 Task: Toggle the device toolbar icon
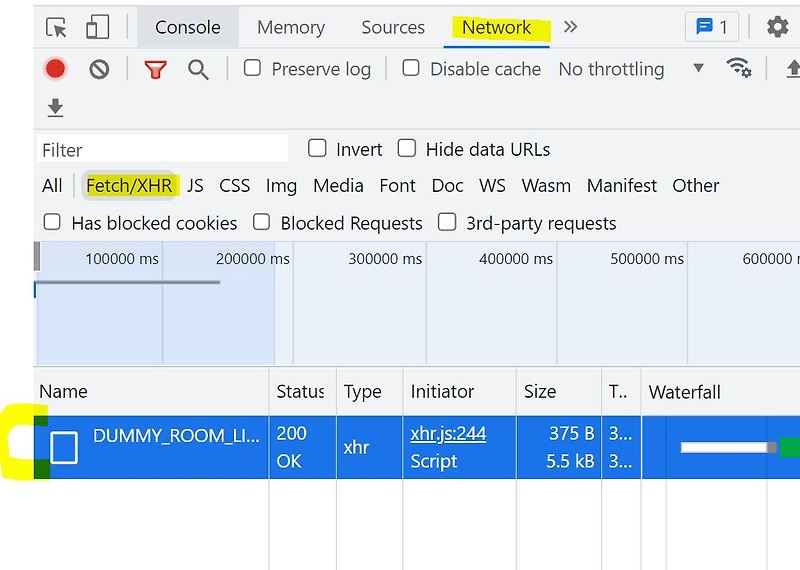[97, 27]
